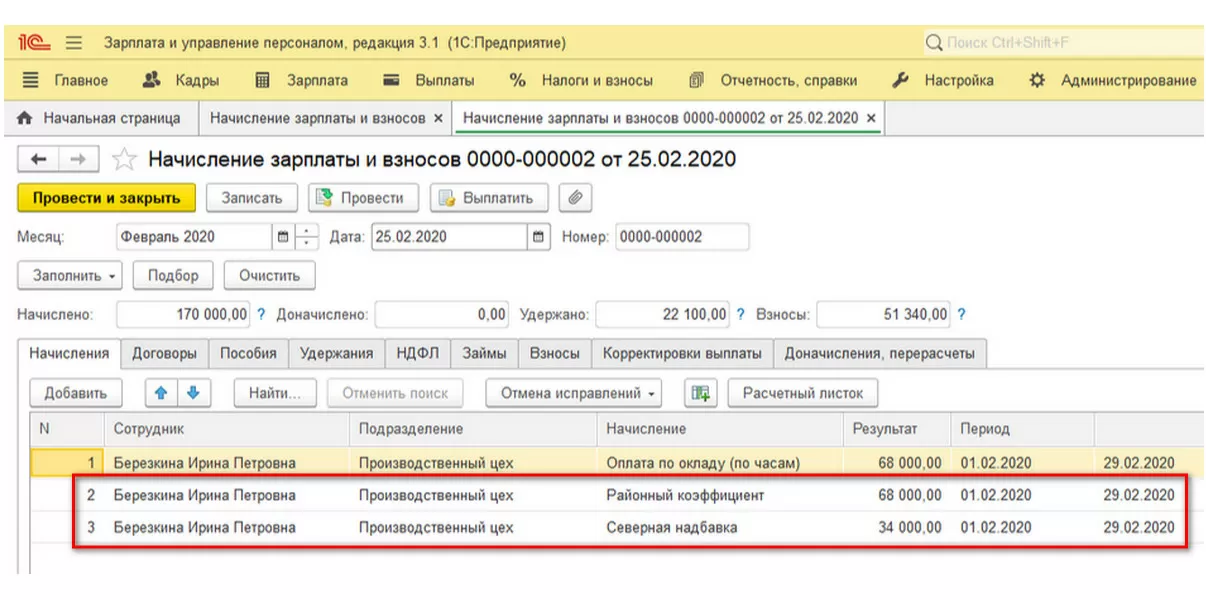Open calendar picker for Дата field
Image resolution: width=1206 pixels, height=600 pixels.
tap(540, 237)
